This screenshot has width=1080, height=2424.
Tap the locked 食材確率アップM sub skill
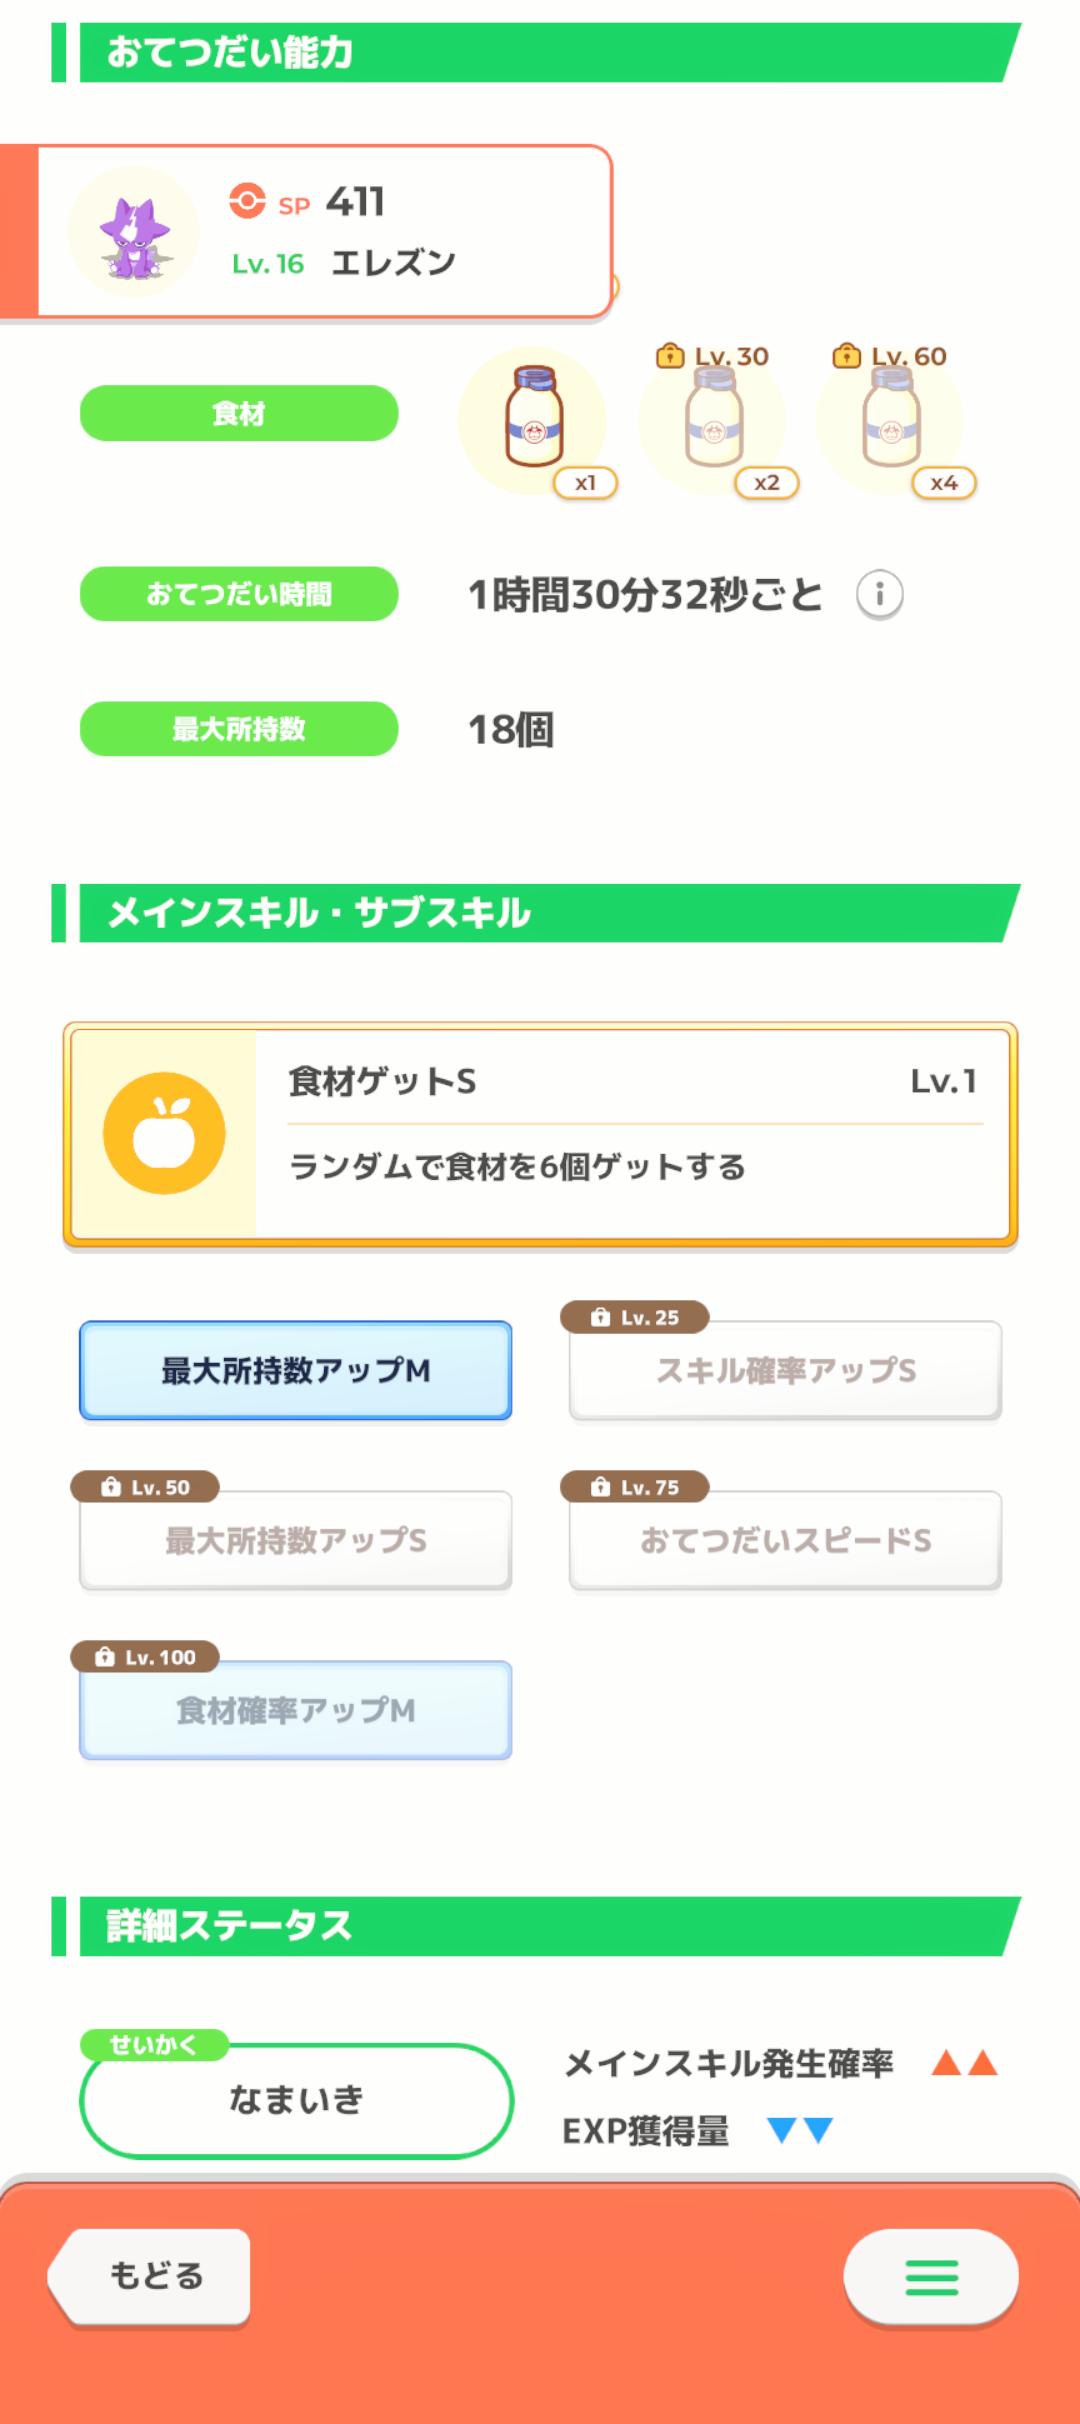pyautogui.click(x=296, y=1711)
